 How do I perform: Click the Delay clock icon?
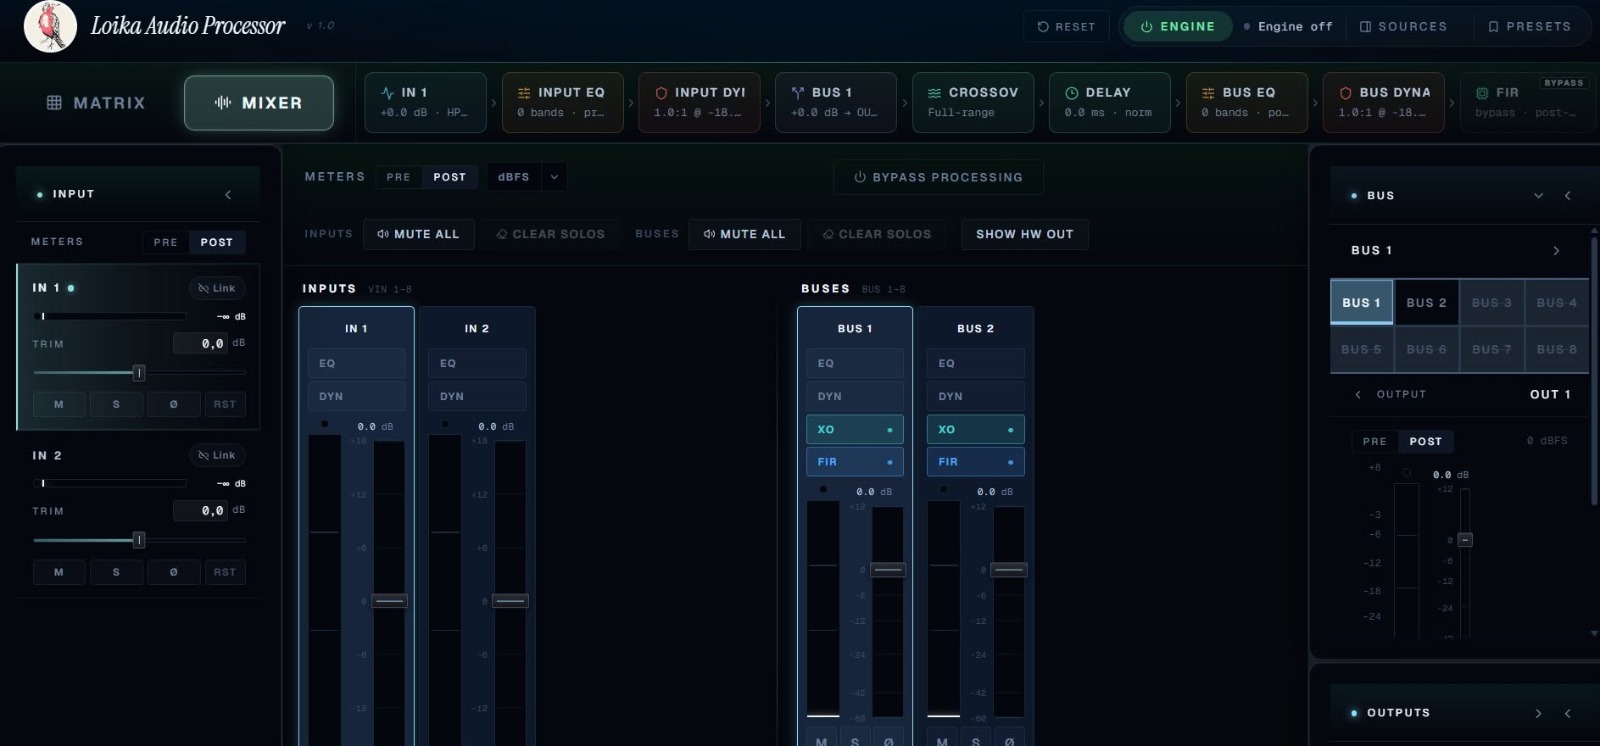pyautogui.click(x=1072, y=92)
